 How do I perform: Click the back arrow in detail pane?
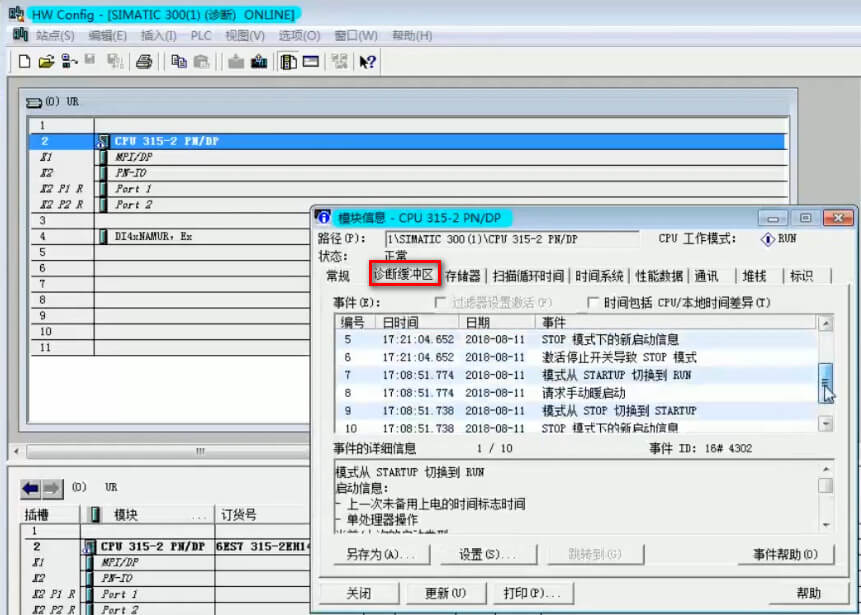[x=31, y=488]
